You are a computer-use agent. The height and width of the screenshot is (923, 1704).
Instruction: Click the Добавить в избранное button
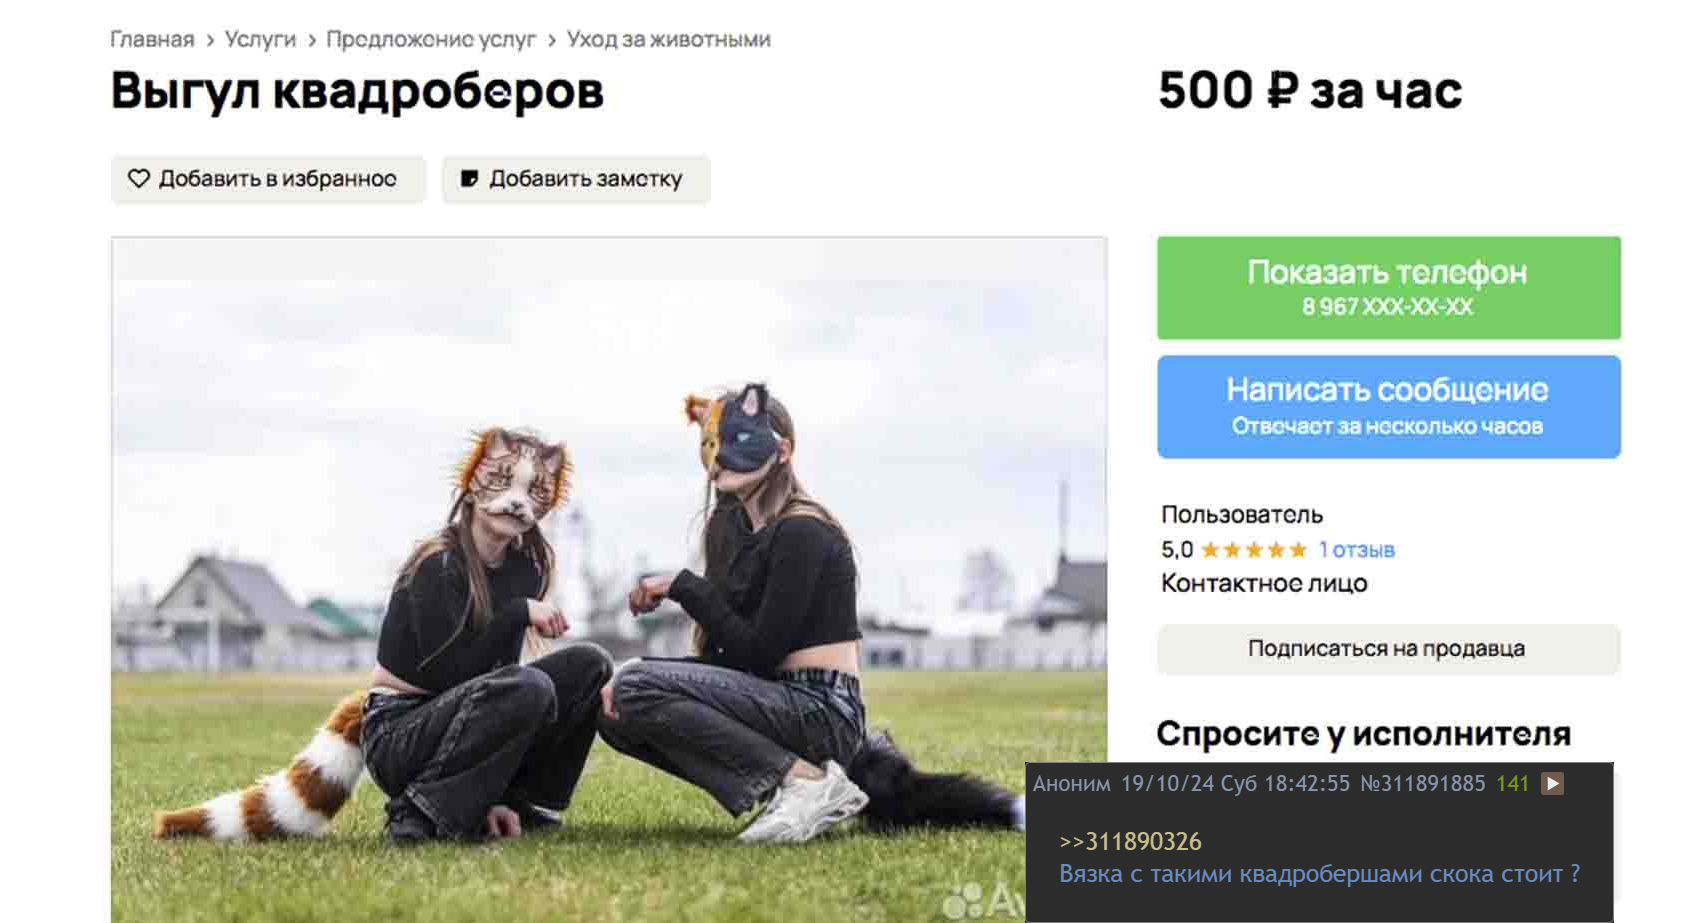point(268,179)
